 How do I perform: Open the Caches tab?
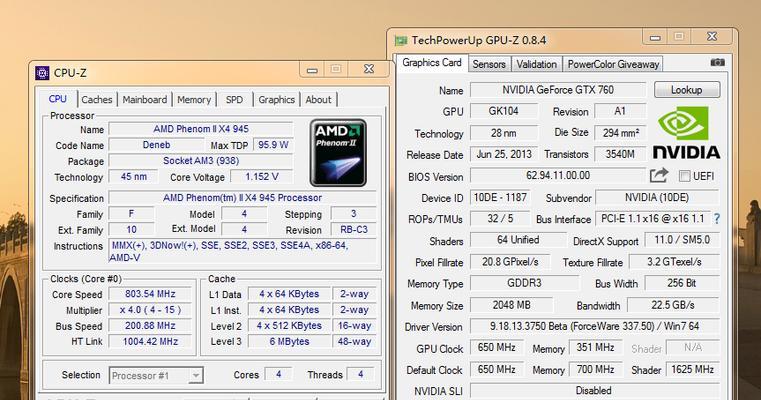pos(97,100)
